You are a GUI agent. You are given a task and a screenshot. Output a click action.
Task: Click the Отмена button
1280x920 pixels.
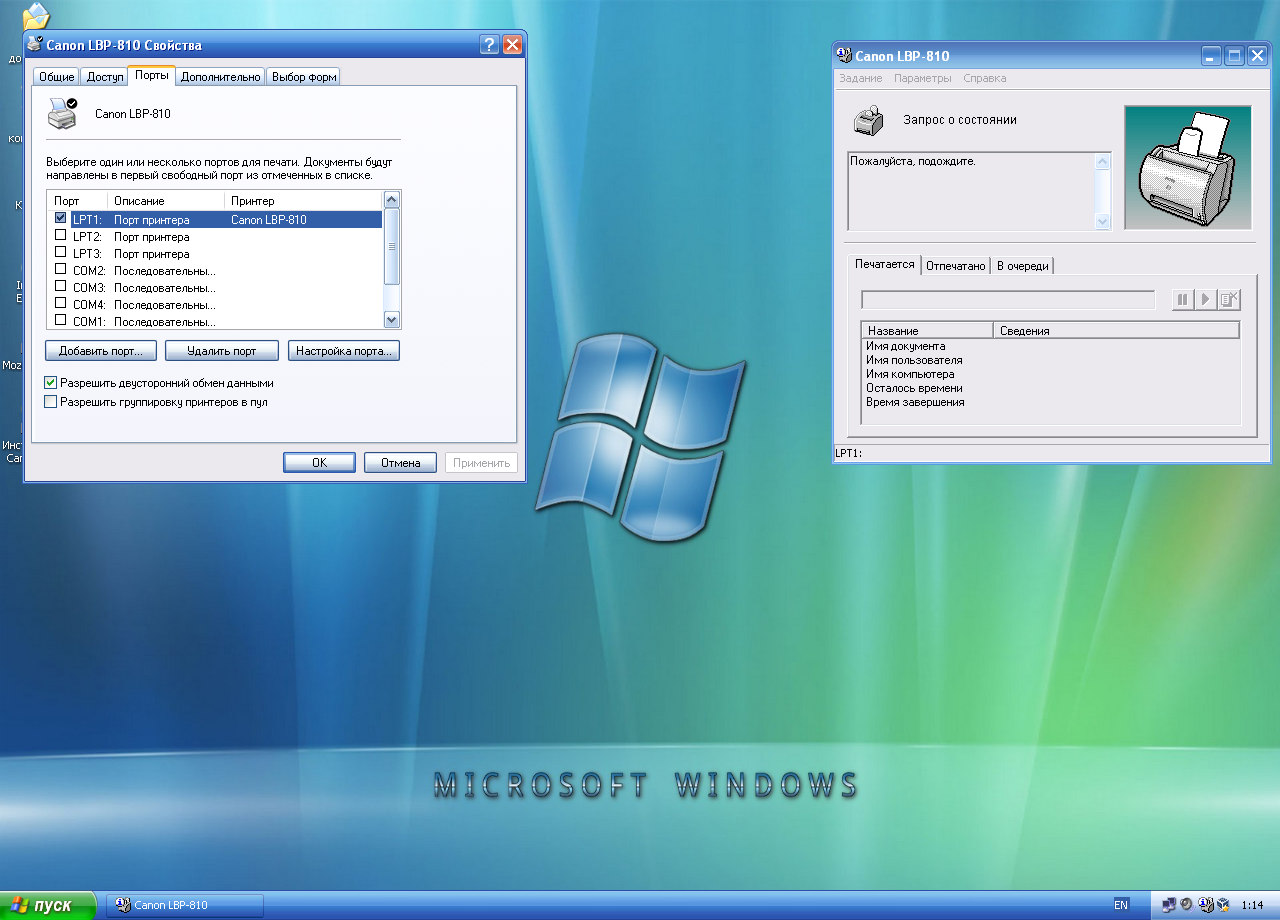(x=401, y=463)
